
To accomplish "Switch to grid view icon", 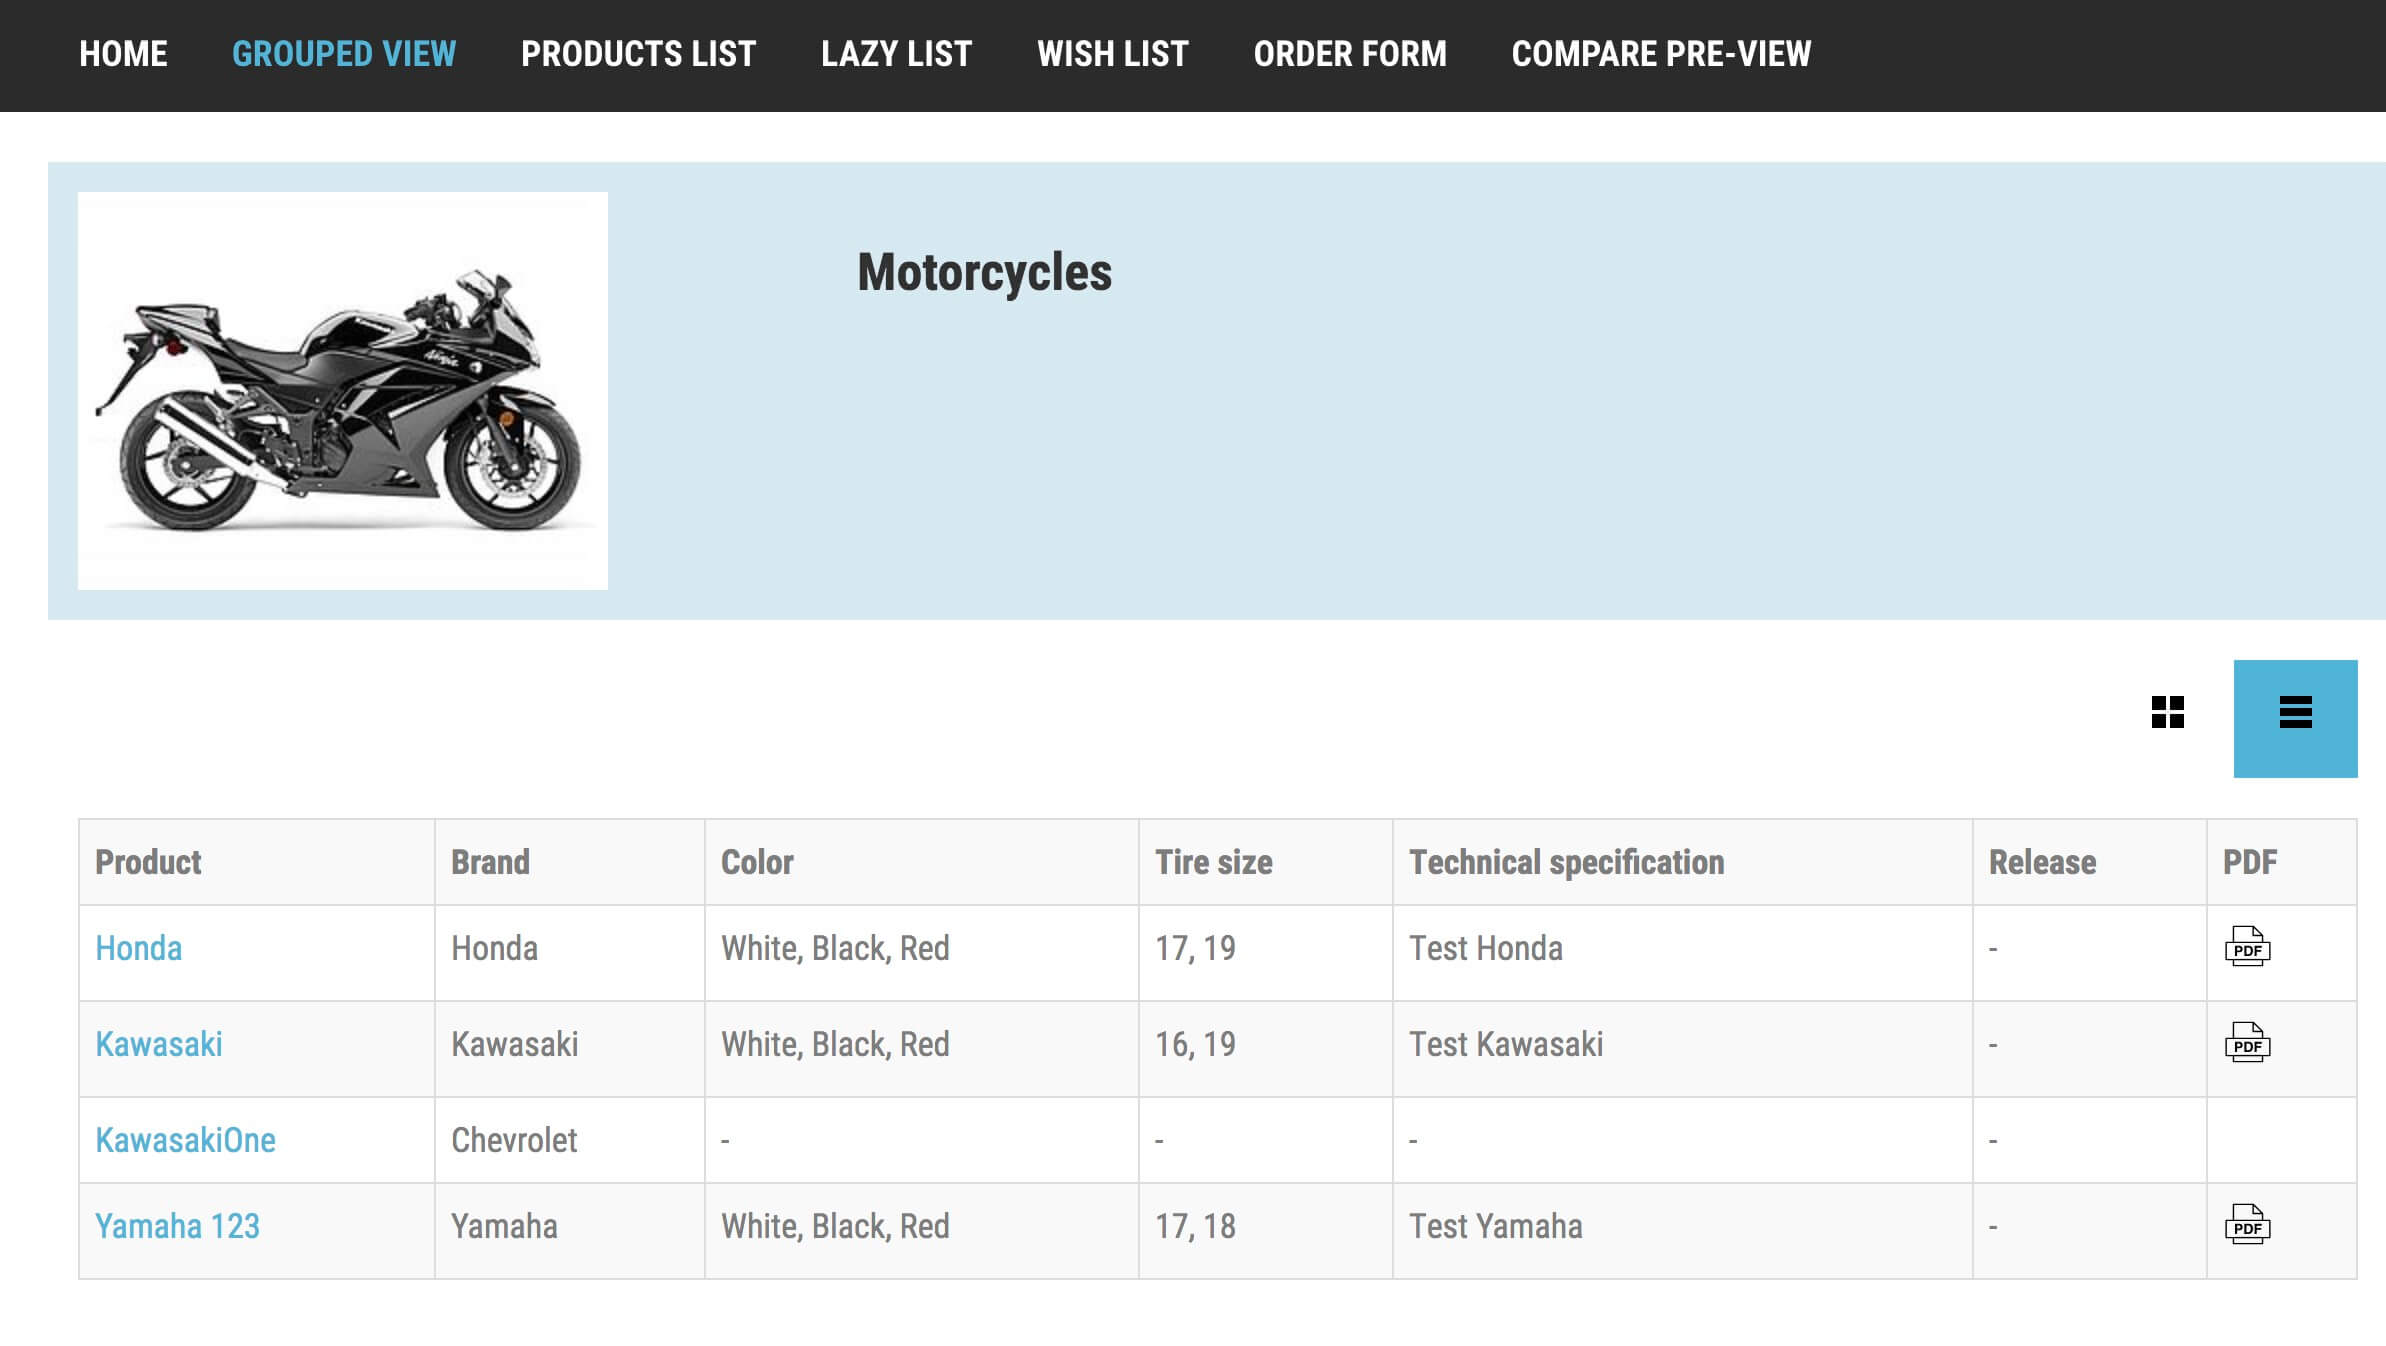I will point(2167,712).
